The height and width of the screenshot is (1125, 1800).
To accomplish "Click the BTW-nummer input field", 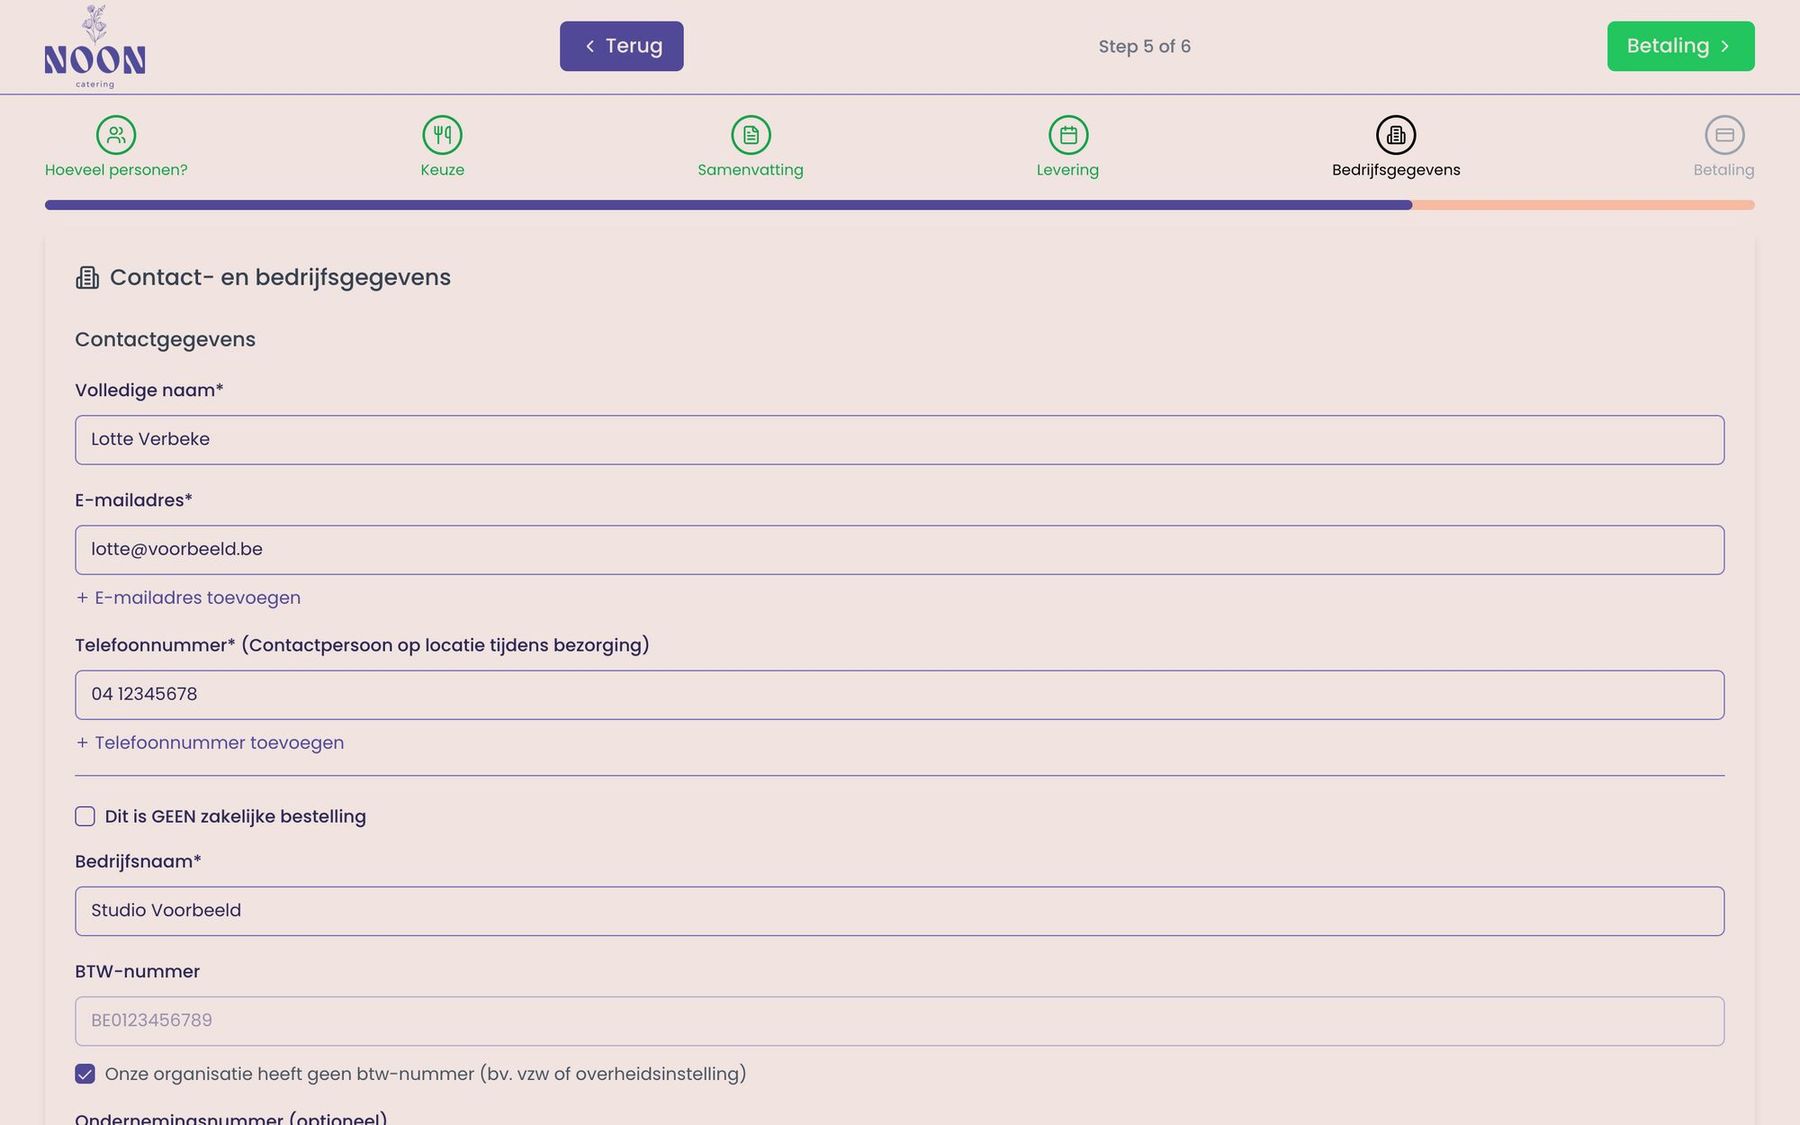I will [x=900, y=1021].
